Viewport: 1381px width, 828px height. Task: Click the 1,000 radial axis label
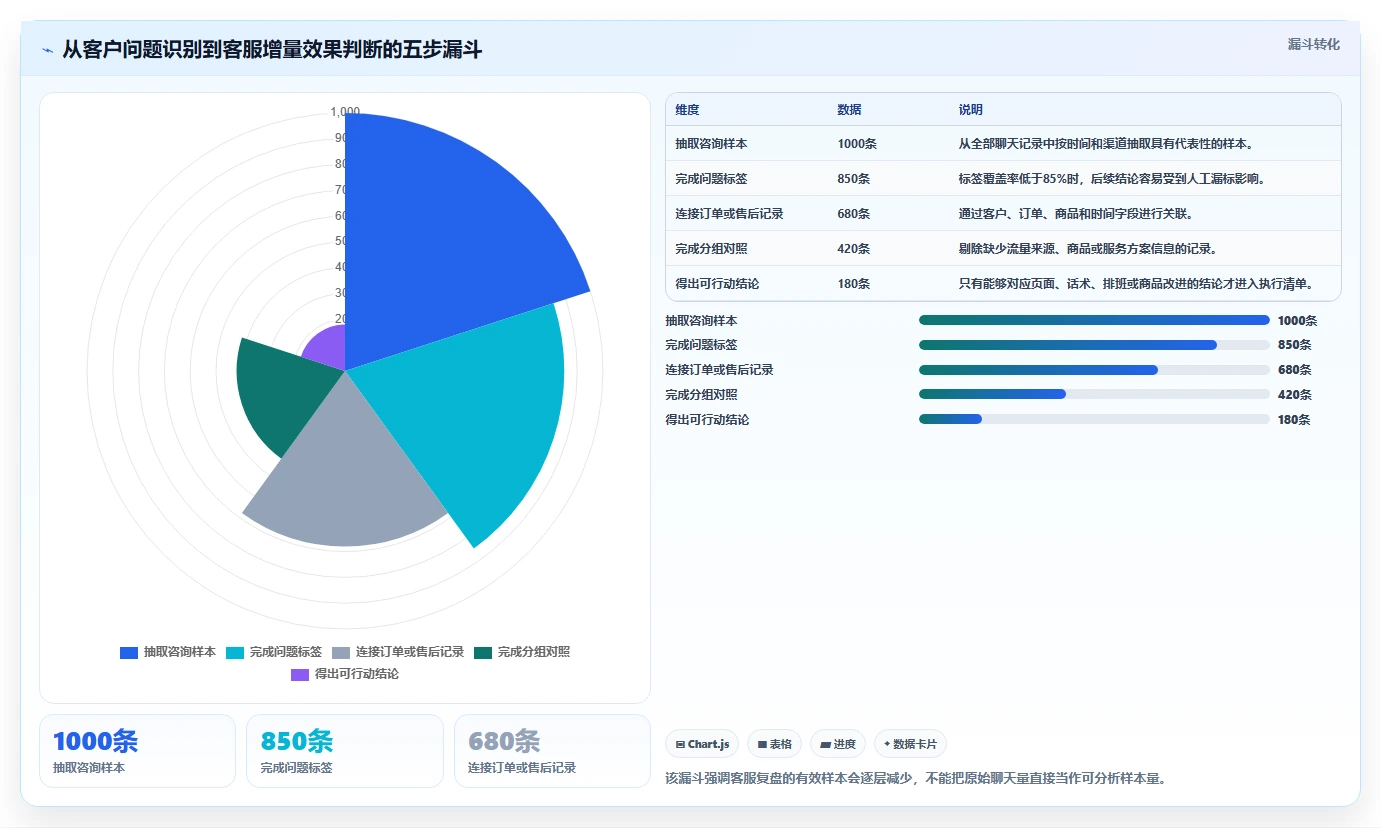pyautogui.click(x=345, y=112)
